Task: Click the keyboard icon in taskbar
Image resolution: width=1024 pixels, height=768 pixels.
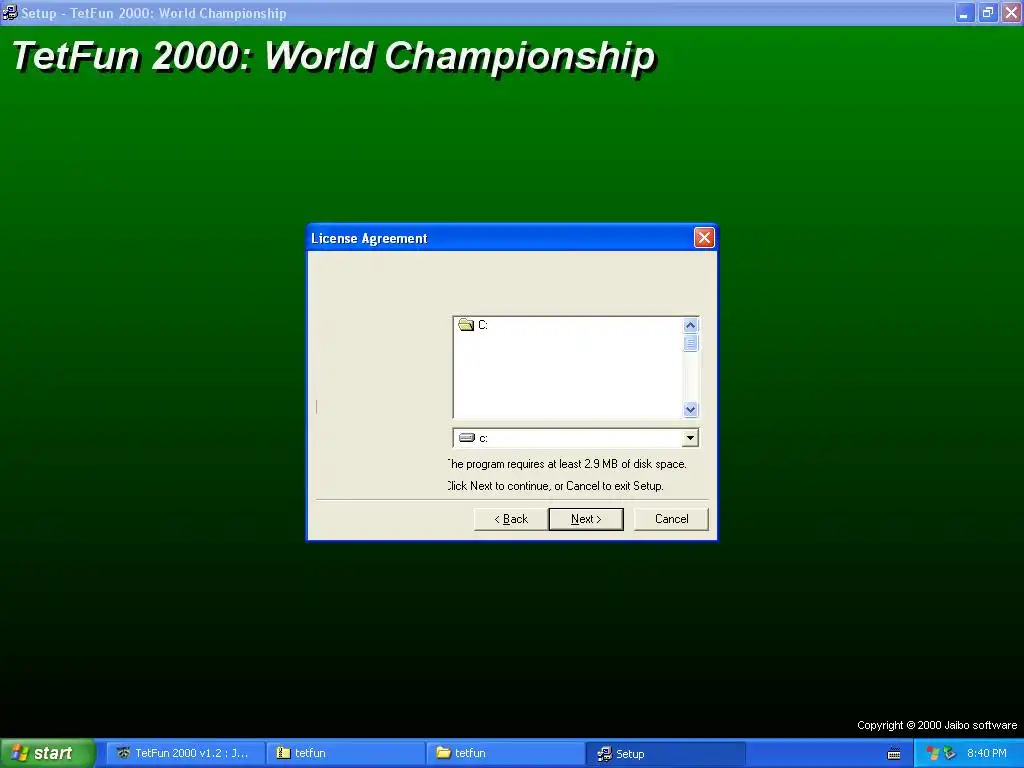Action: coord(894,754)
